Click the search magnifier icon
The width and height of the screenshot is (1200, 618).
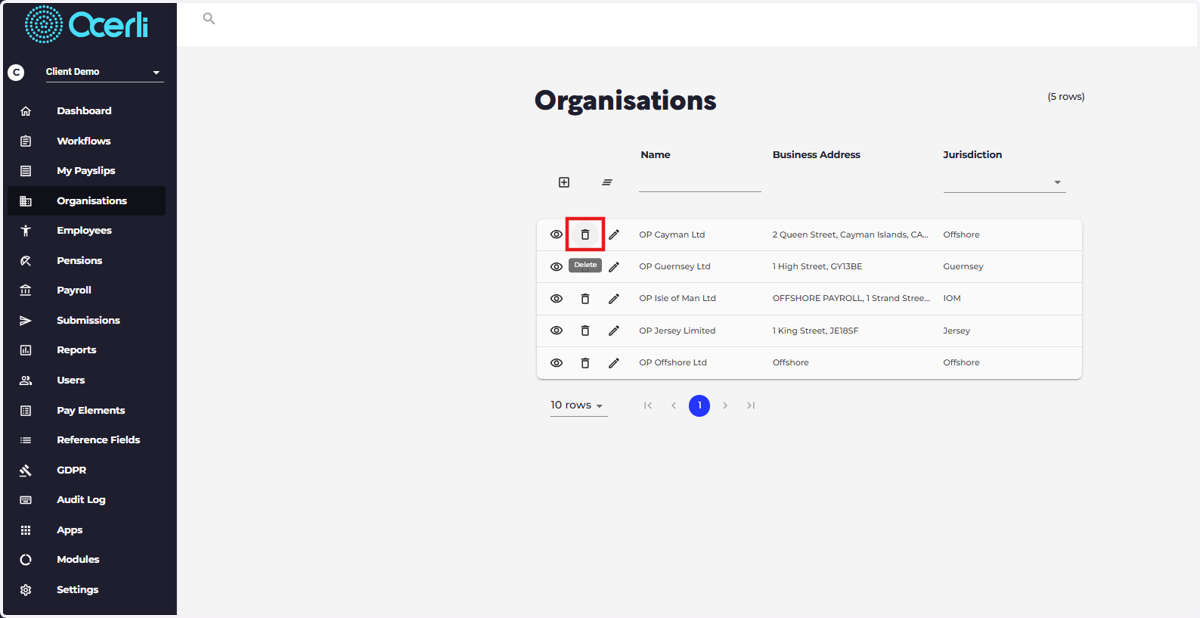pyautogui.click(x=209, y=18)
